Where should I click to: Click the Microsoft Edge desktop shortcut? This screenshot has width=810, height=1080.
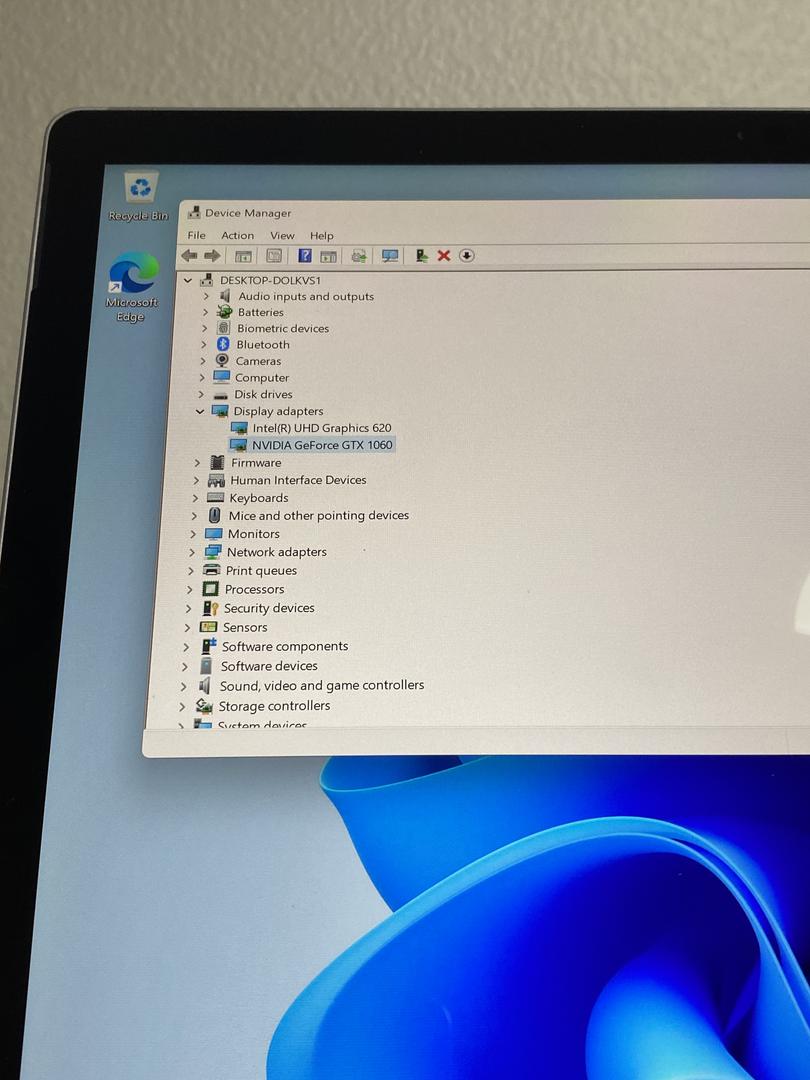pyautogui.click(x=132, y=287)
